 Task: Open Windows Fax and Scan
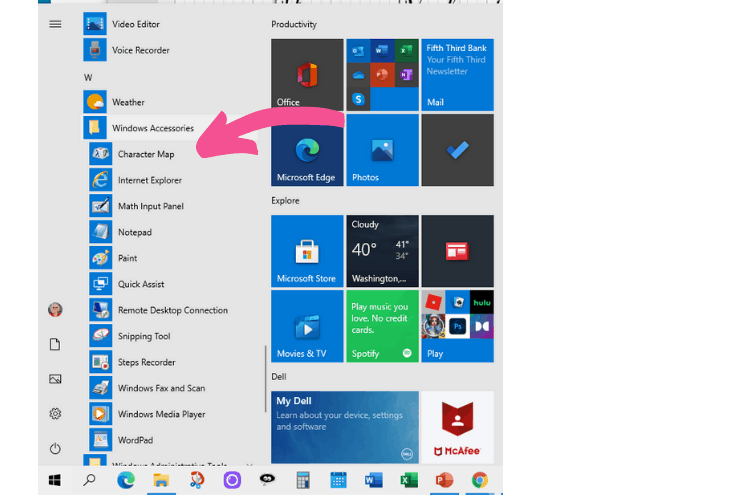(x=171, y=388)
